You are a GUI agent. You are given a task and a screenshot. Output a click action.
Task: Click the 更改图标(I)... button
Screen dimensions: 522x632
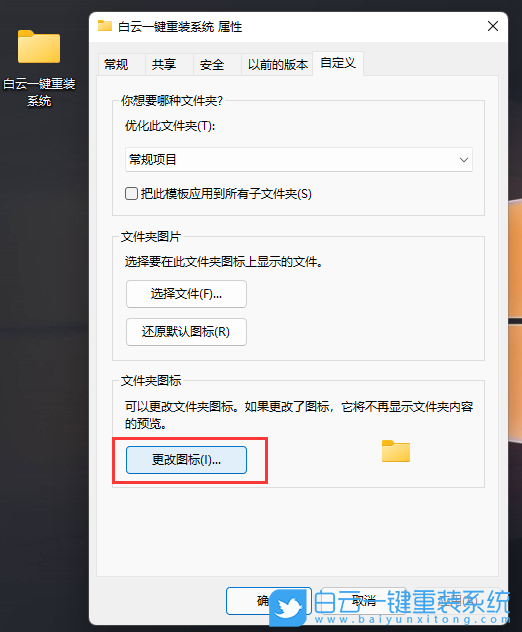[186, 459]
